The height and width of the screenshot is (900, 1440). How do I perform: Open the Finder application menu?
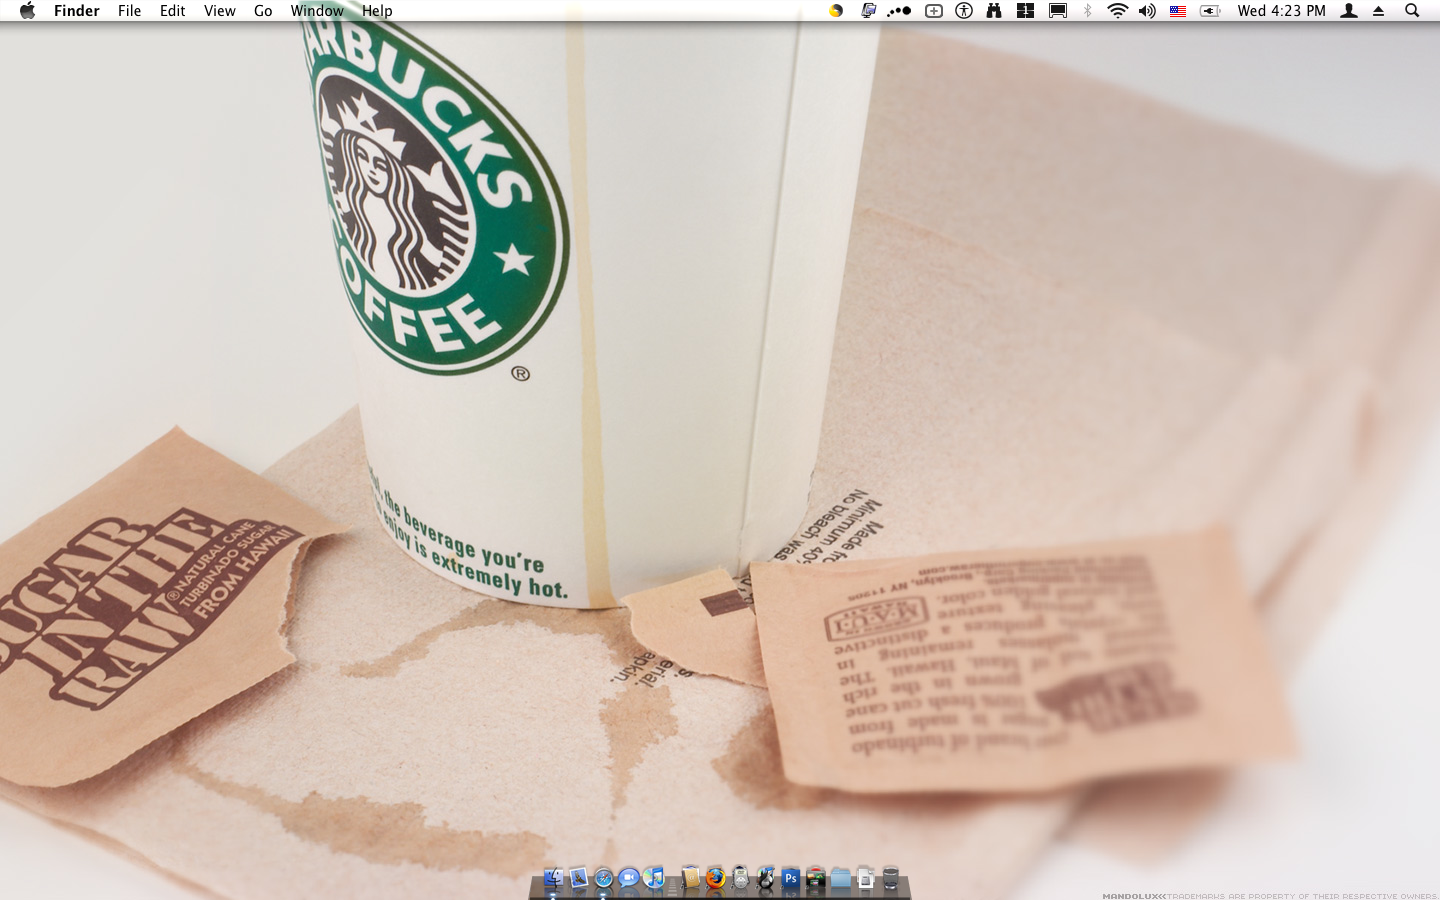click(77, 11)
